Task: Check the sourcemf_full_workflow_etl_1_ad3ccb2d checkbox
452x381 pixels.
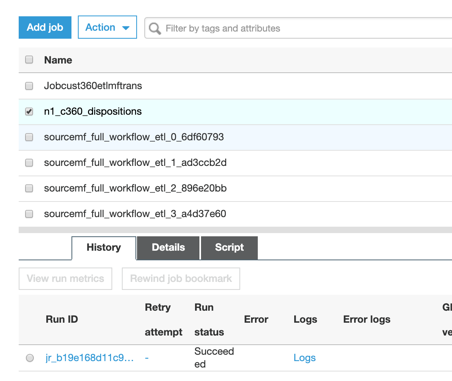Action: [29, 163]
